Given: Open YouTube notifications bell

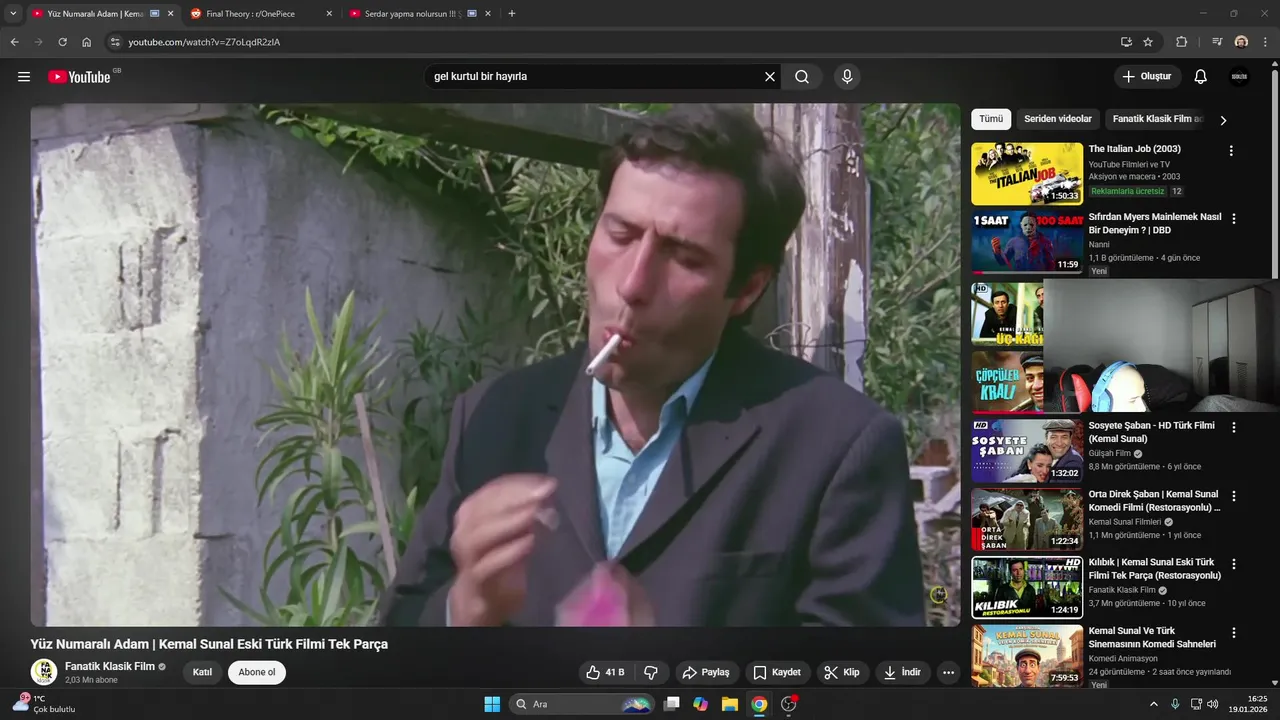Looking at the screenshot, I should point(1201,77).
